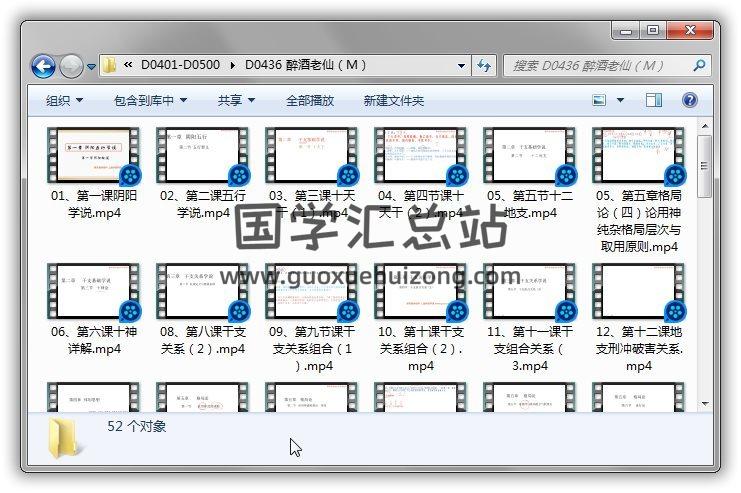Expand arrow after D0401-D0500 breadcrumb
Screen dimensions: 741x493
point(233,65)
